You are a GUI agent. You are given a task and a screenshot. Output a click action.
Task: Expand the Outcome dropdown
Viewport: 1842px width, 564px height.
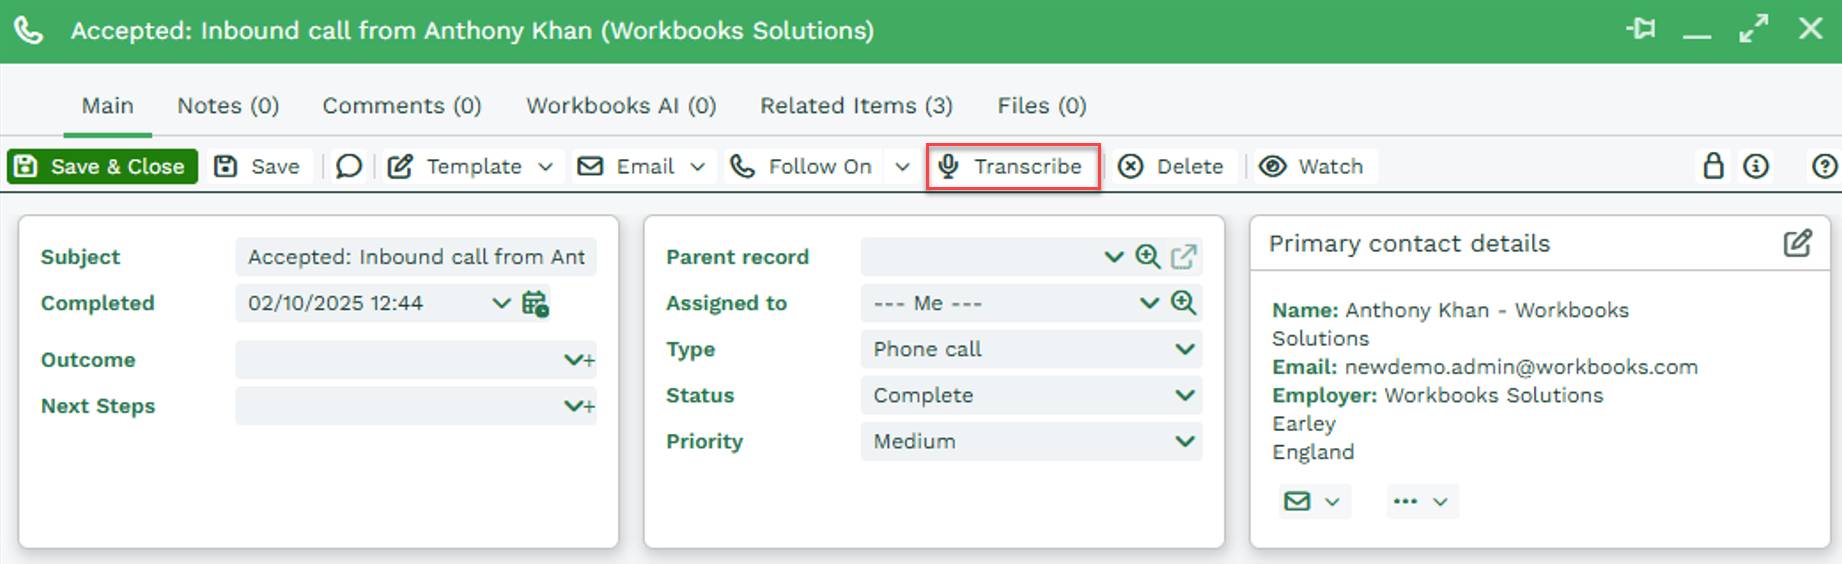point(573,360)
